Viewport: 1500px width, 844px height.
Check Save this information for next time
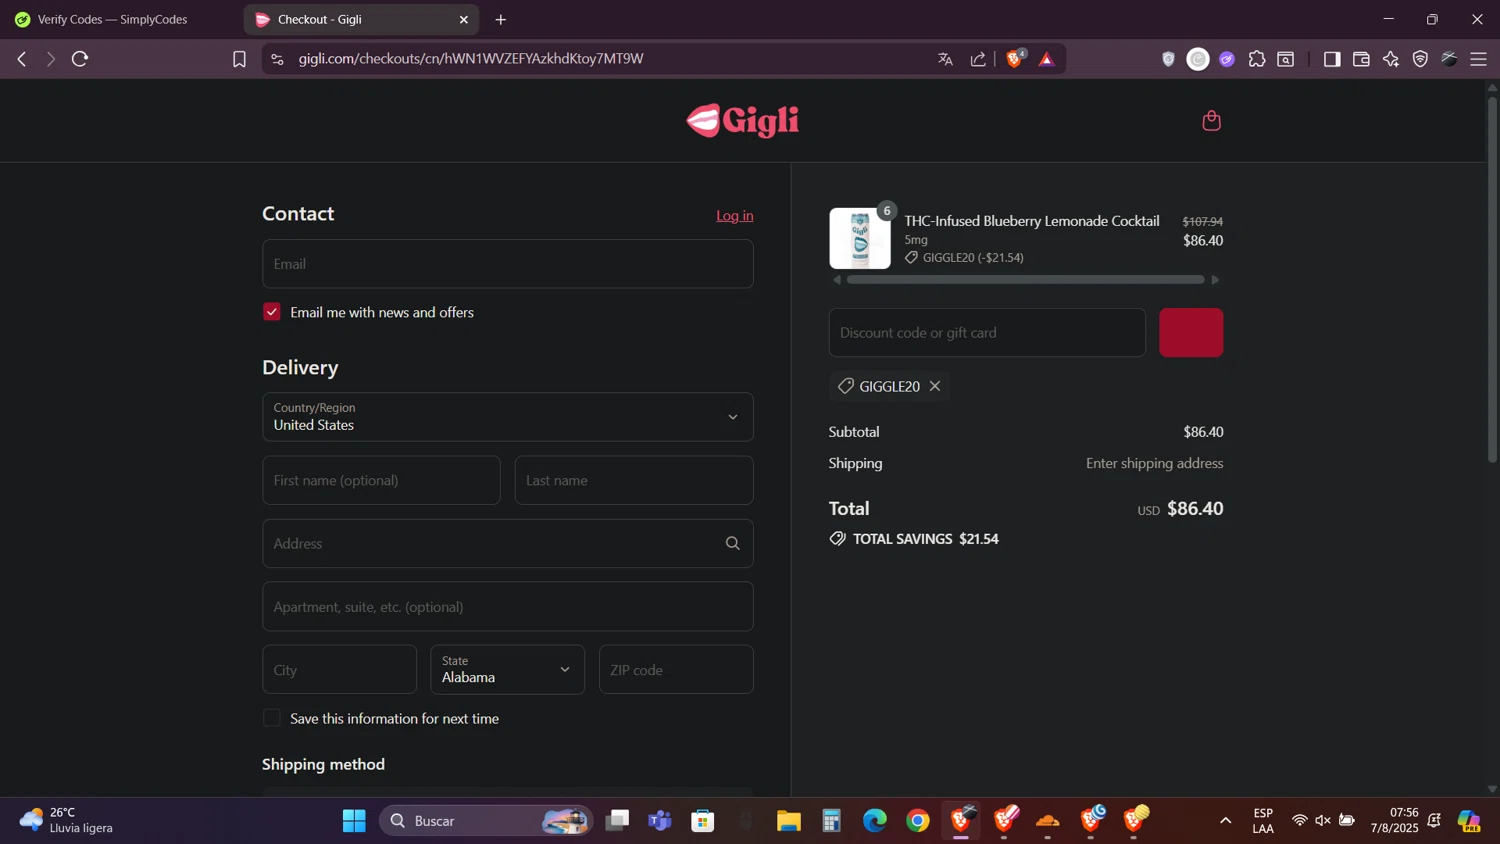tap(272, 718)
